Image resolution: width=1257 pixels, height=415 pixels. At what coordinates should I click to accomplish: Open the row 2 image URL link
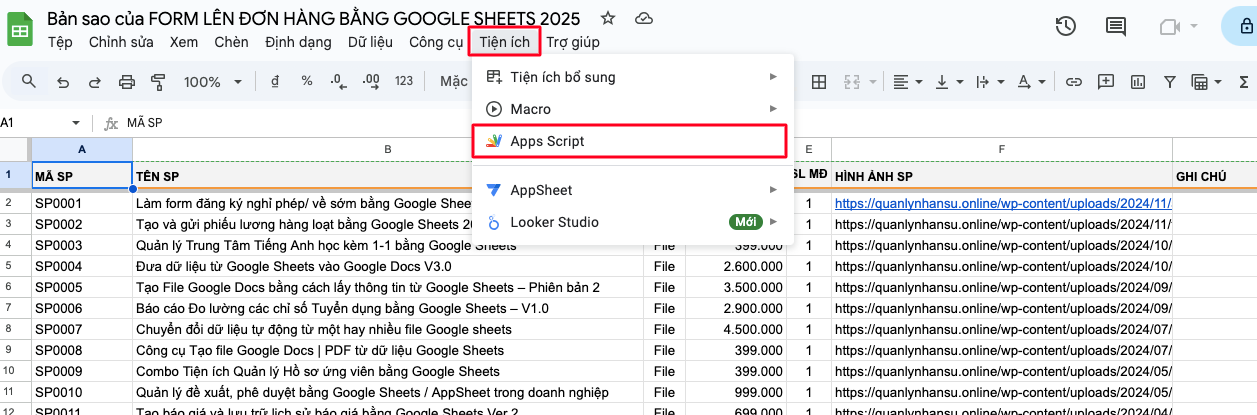pyautogui.click(x=1002, y=202)
